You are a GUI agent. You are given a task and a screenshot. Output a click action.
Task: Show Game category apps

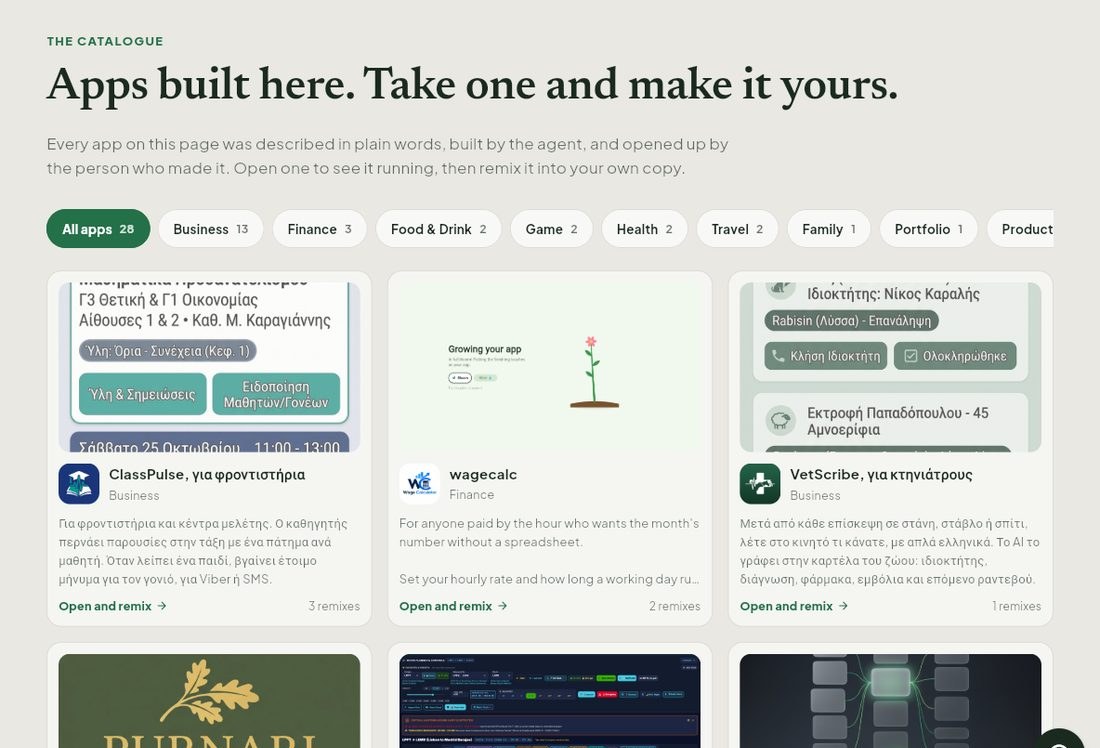[x=551, y=229]
